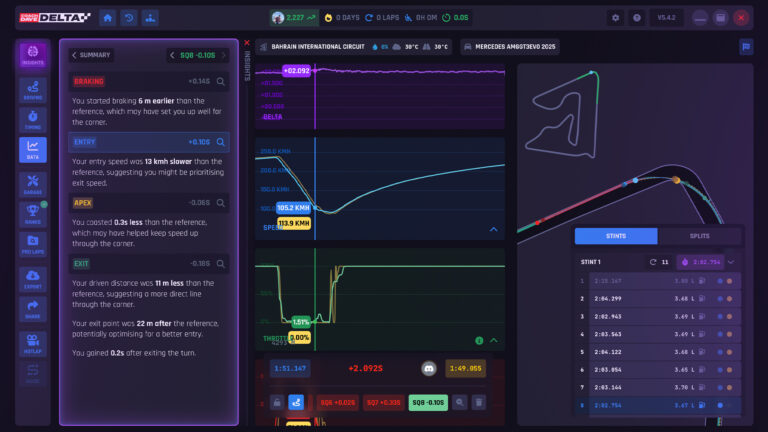Click the home icon in top bar

pos(108,17)
